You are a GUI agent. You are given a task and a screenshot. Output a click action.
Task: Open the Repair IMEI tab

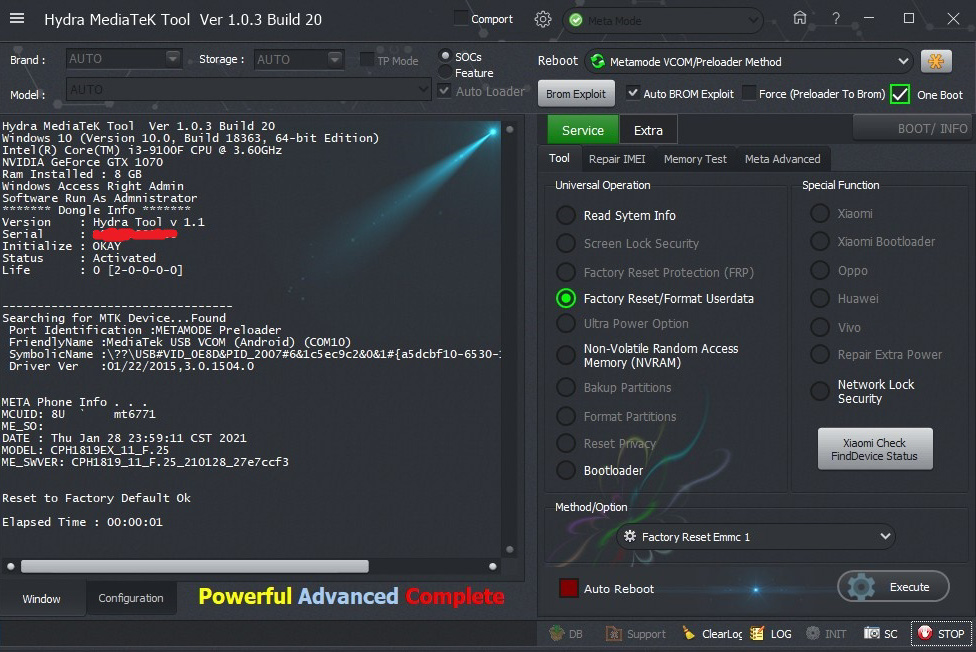tap(617, 159)
